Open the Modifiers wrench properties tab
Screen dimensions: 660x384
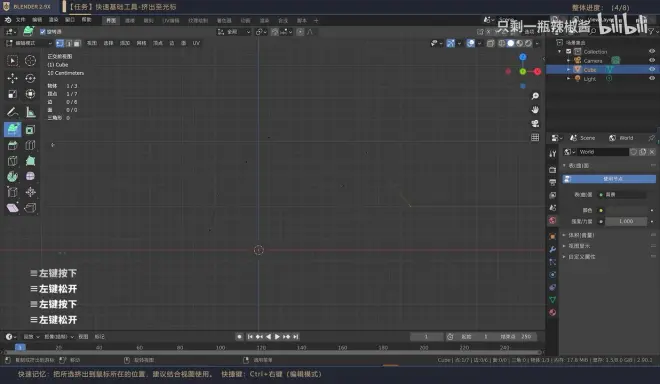coord(553,249)
